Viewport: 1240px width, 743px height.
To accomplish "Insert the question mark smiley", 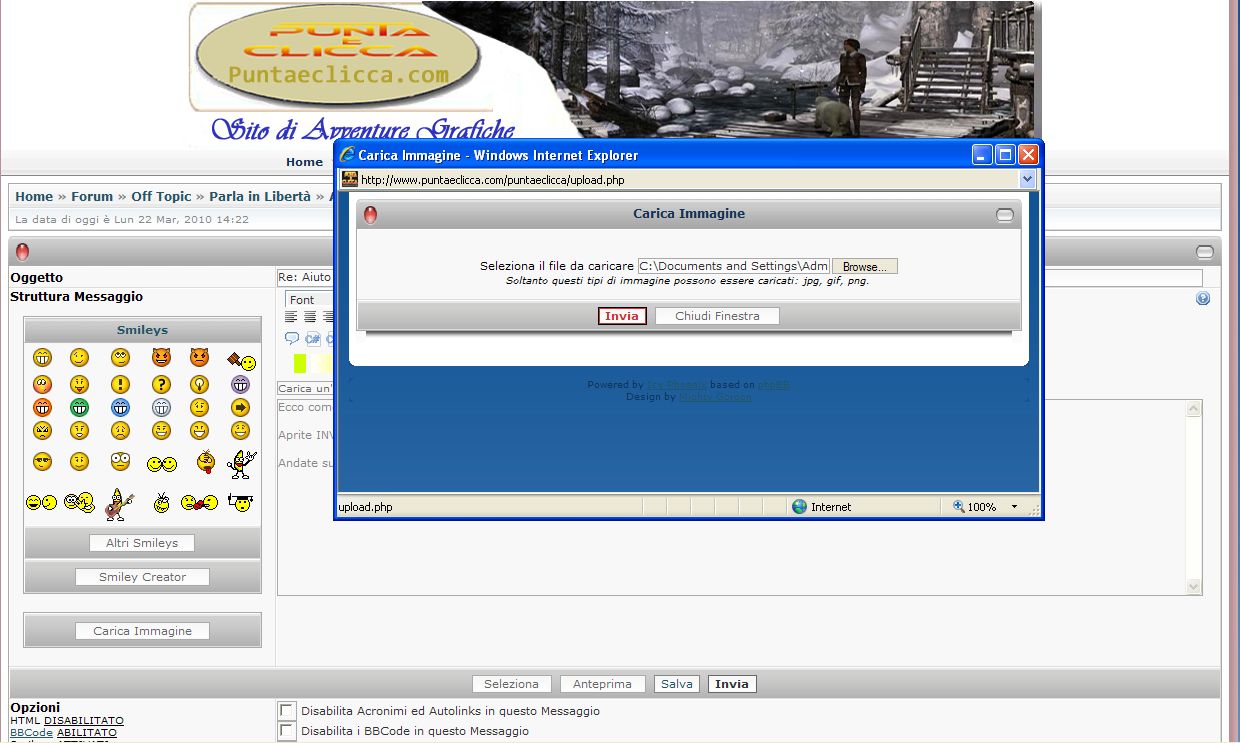I will tap(161, 384).
